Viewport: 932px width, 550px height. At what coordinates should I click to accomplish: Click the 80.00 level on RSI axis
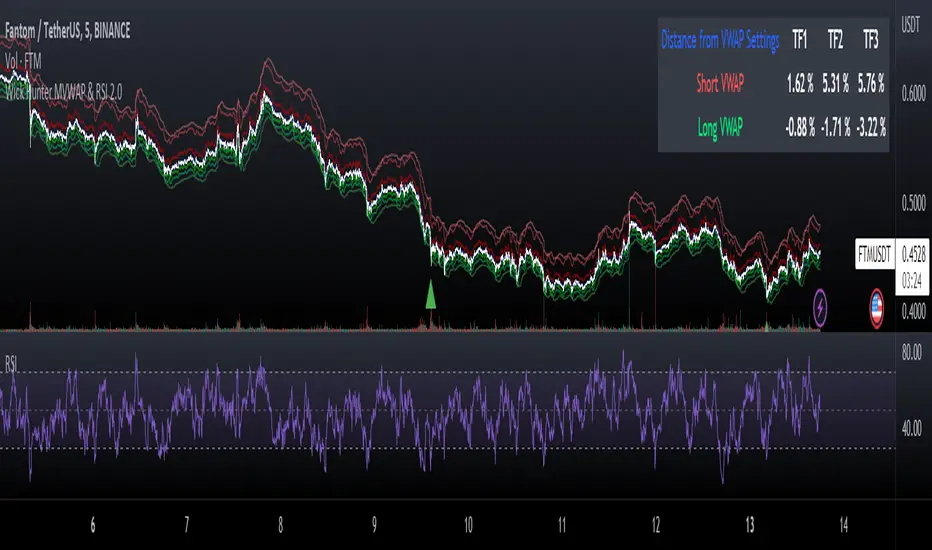pos(911,352)
